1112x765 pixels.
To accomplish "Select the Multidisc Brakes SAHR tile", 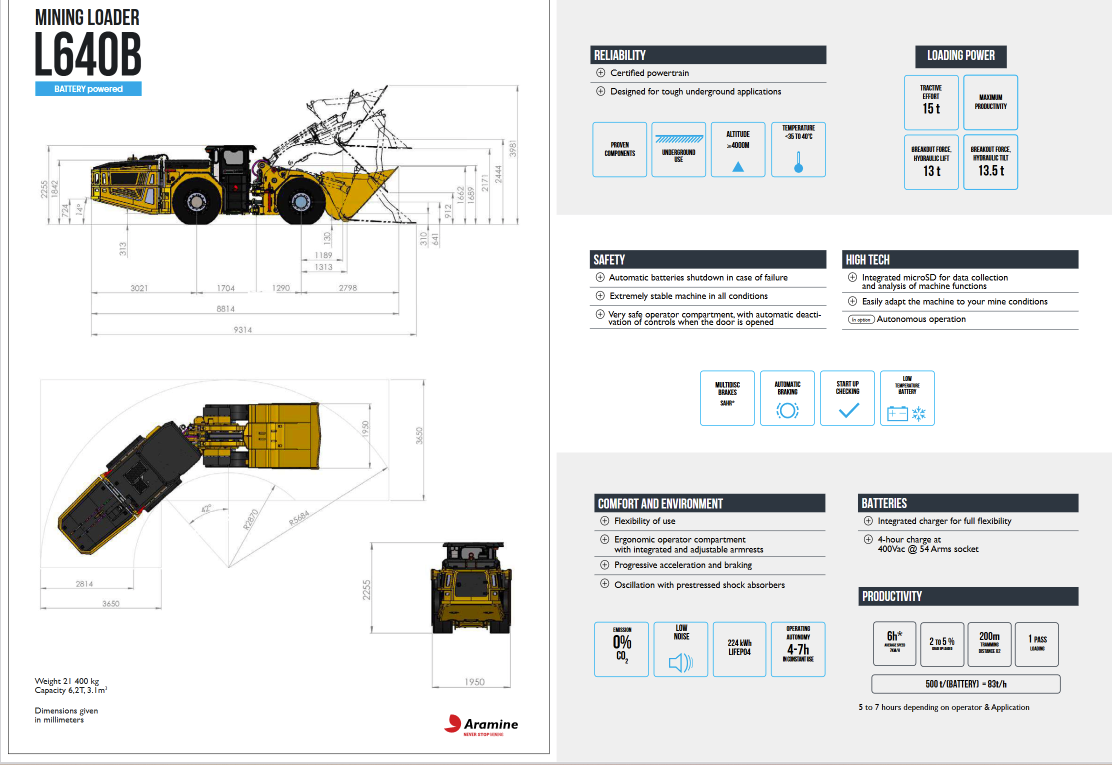I will tap(727, 398).
